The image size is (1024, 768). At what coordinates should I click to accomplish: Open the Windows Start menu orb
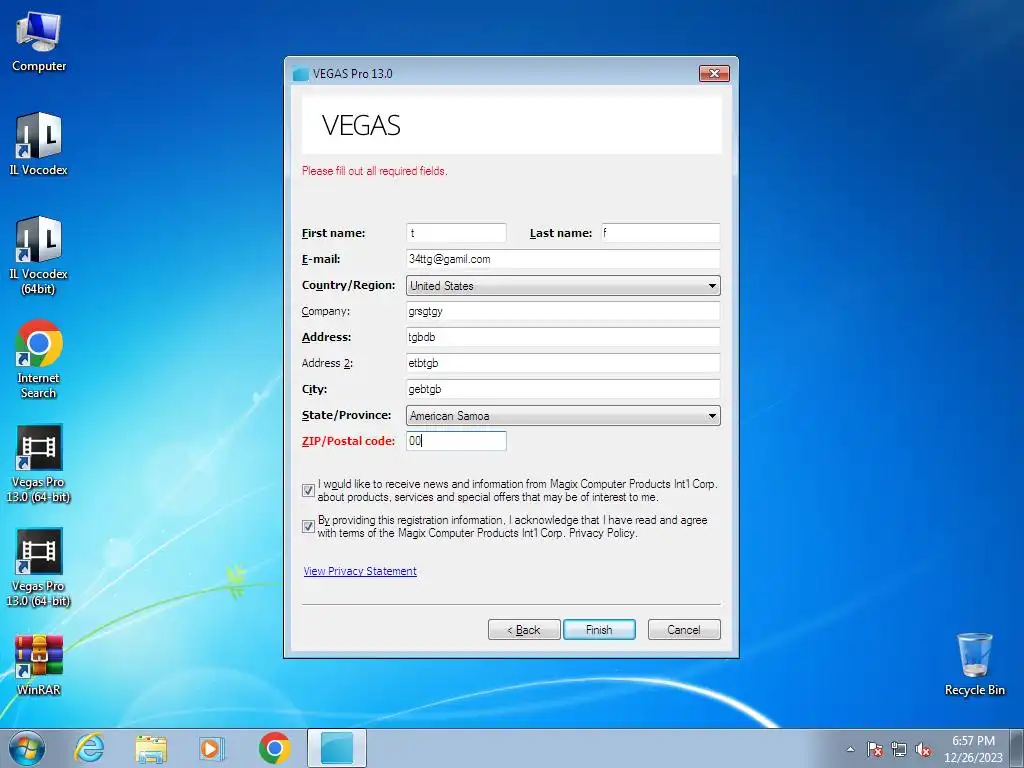tap(27, 748)
